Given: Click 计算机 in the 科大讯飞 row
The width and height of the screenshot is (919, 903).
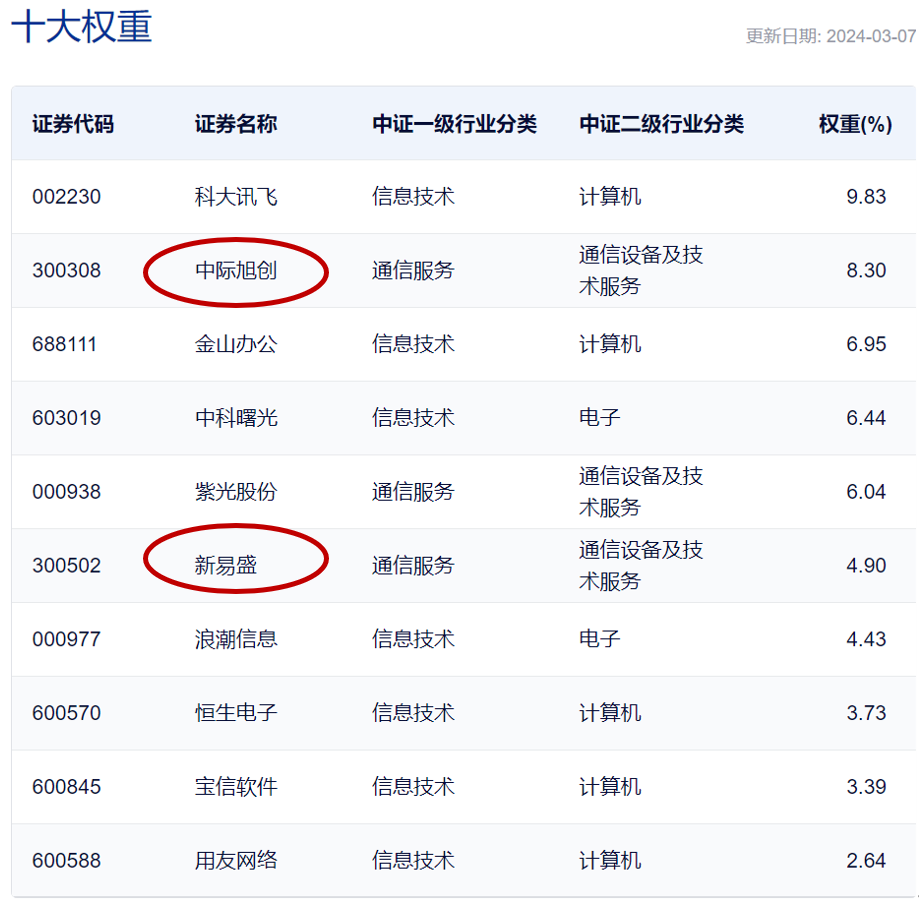Looking at the screenshot, I should click(x=610, y=197).
